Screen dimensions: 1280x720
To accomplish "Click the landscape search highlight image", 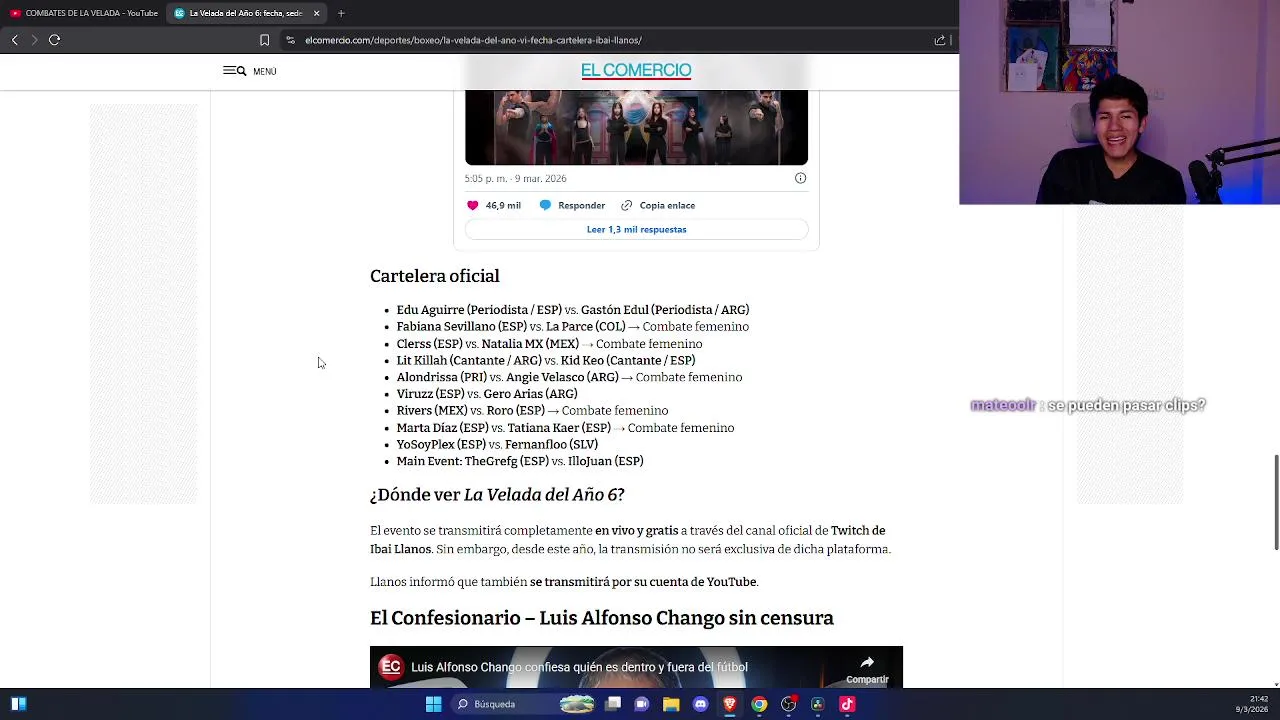I will (577, 704).
